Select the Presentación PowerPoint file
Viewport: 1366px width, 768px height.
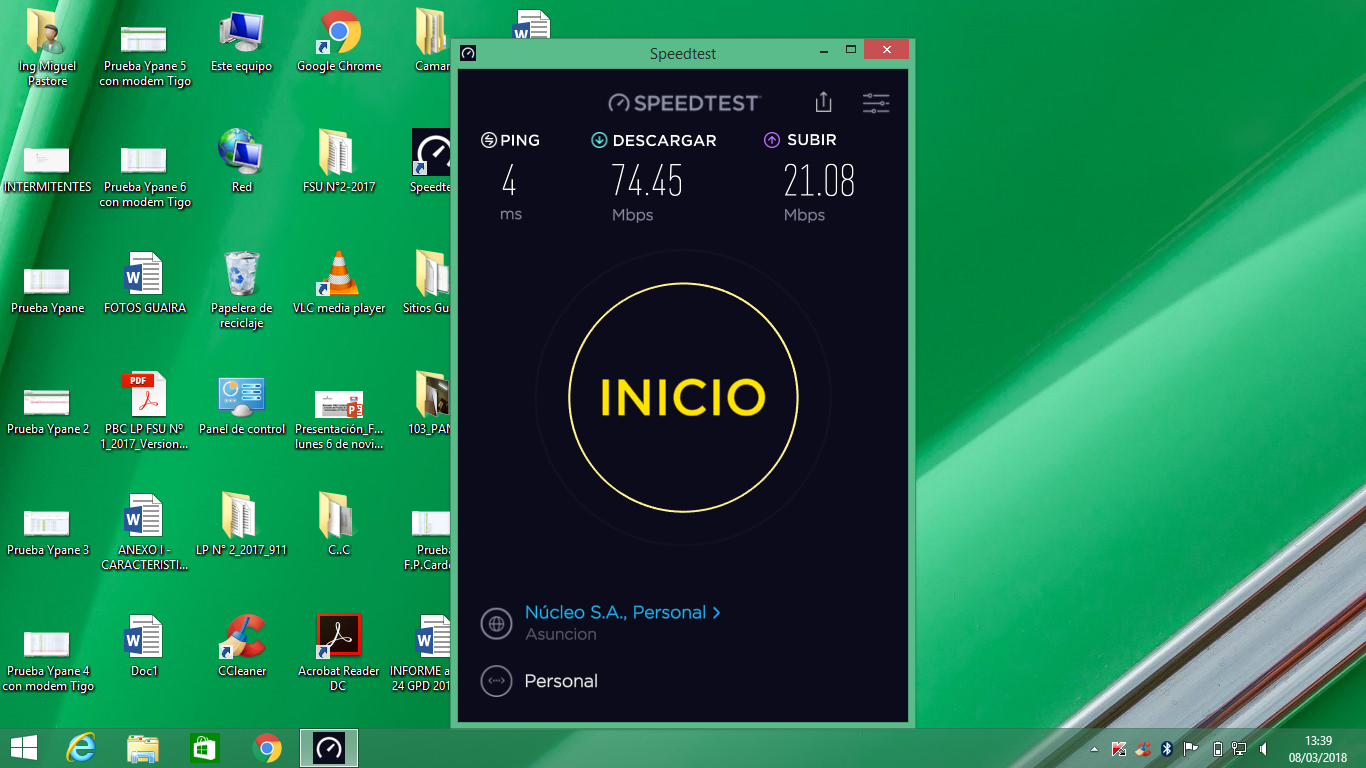[x=339, y=419]
